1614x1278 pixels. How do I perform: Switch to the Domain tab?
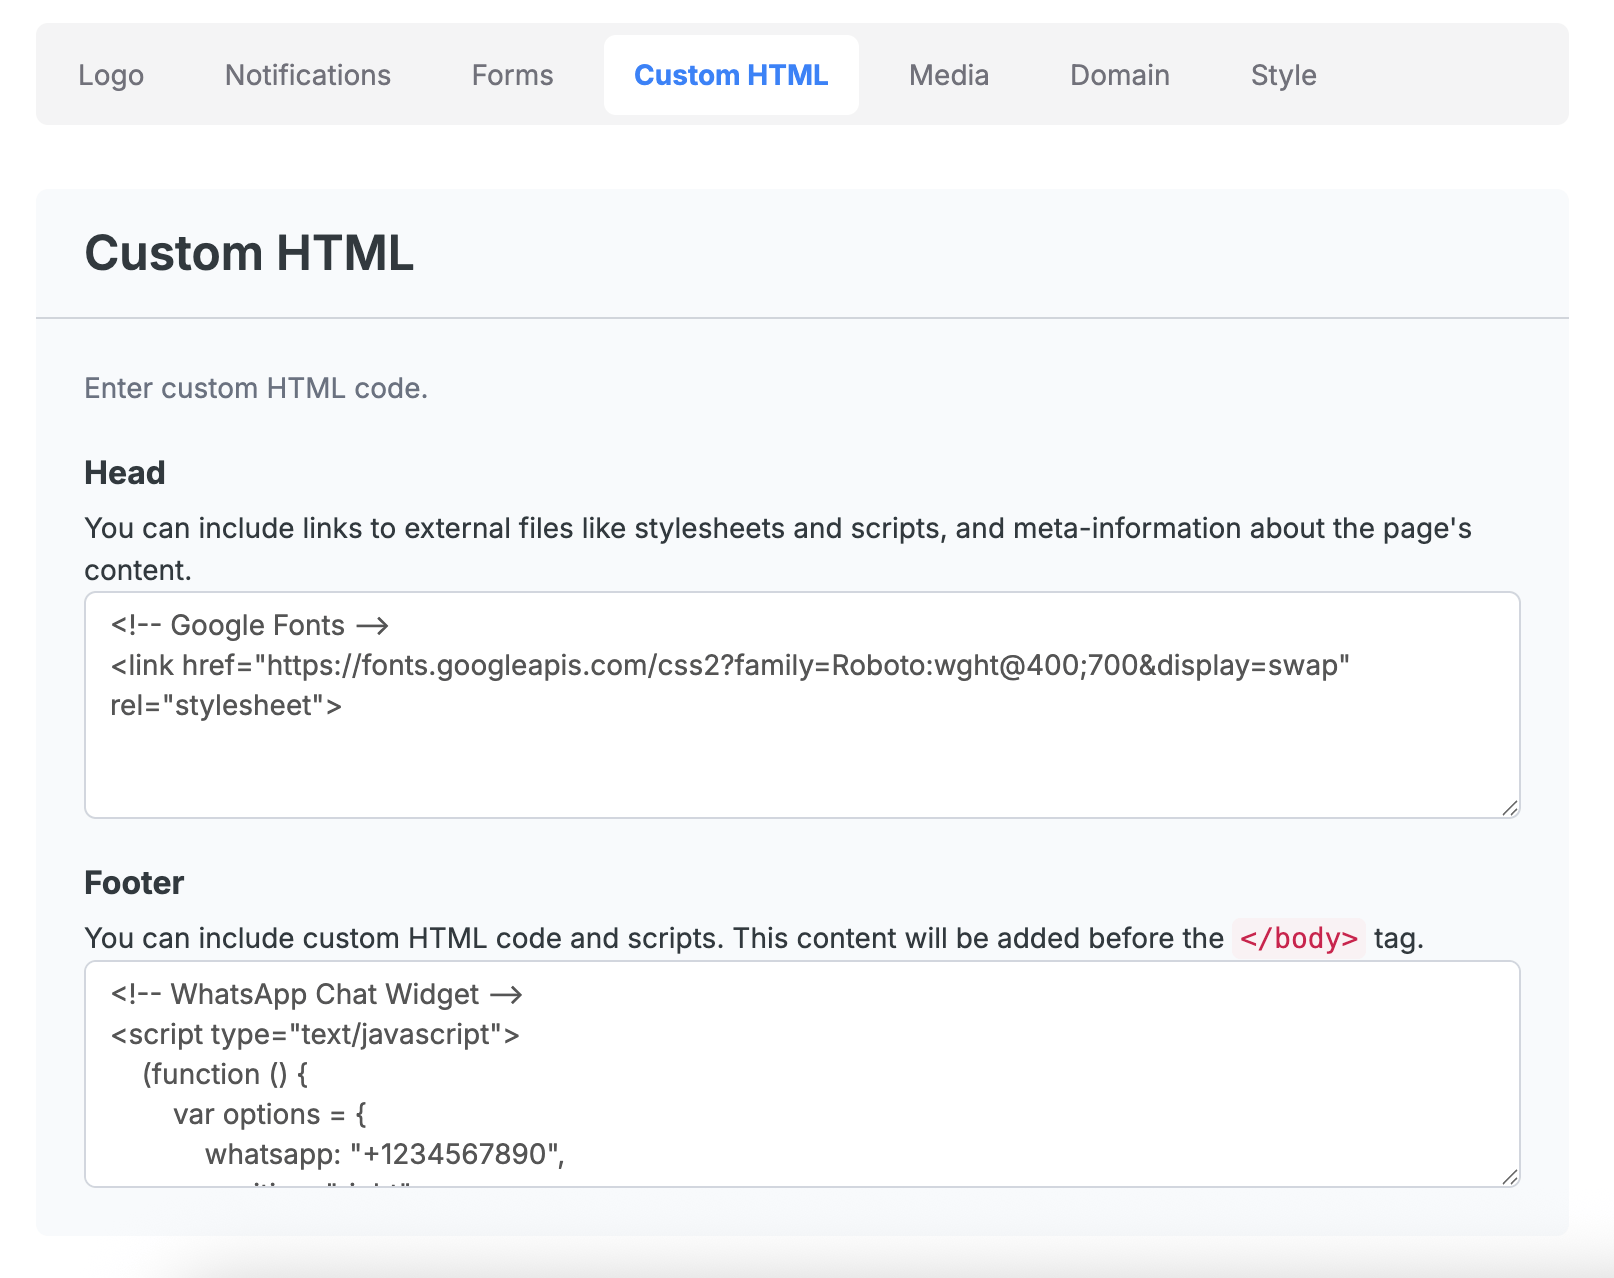[1119, 75]
